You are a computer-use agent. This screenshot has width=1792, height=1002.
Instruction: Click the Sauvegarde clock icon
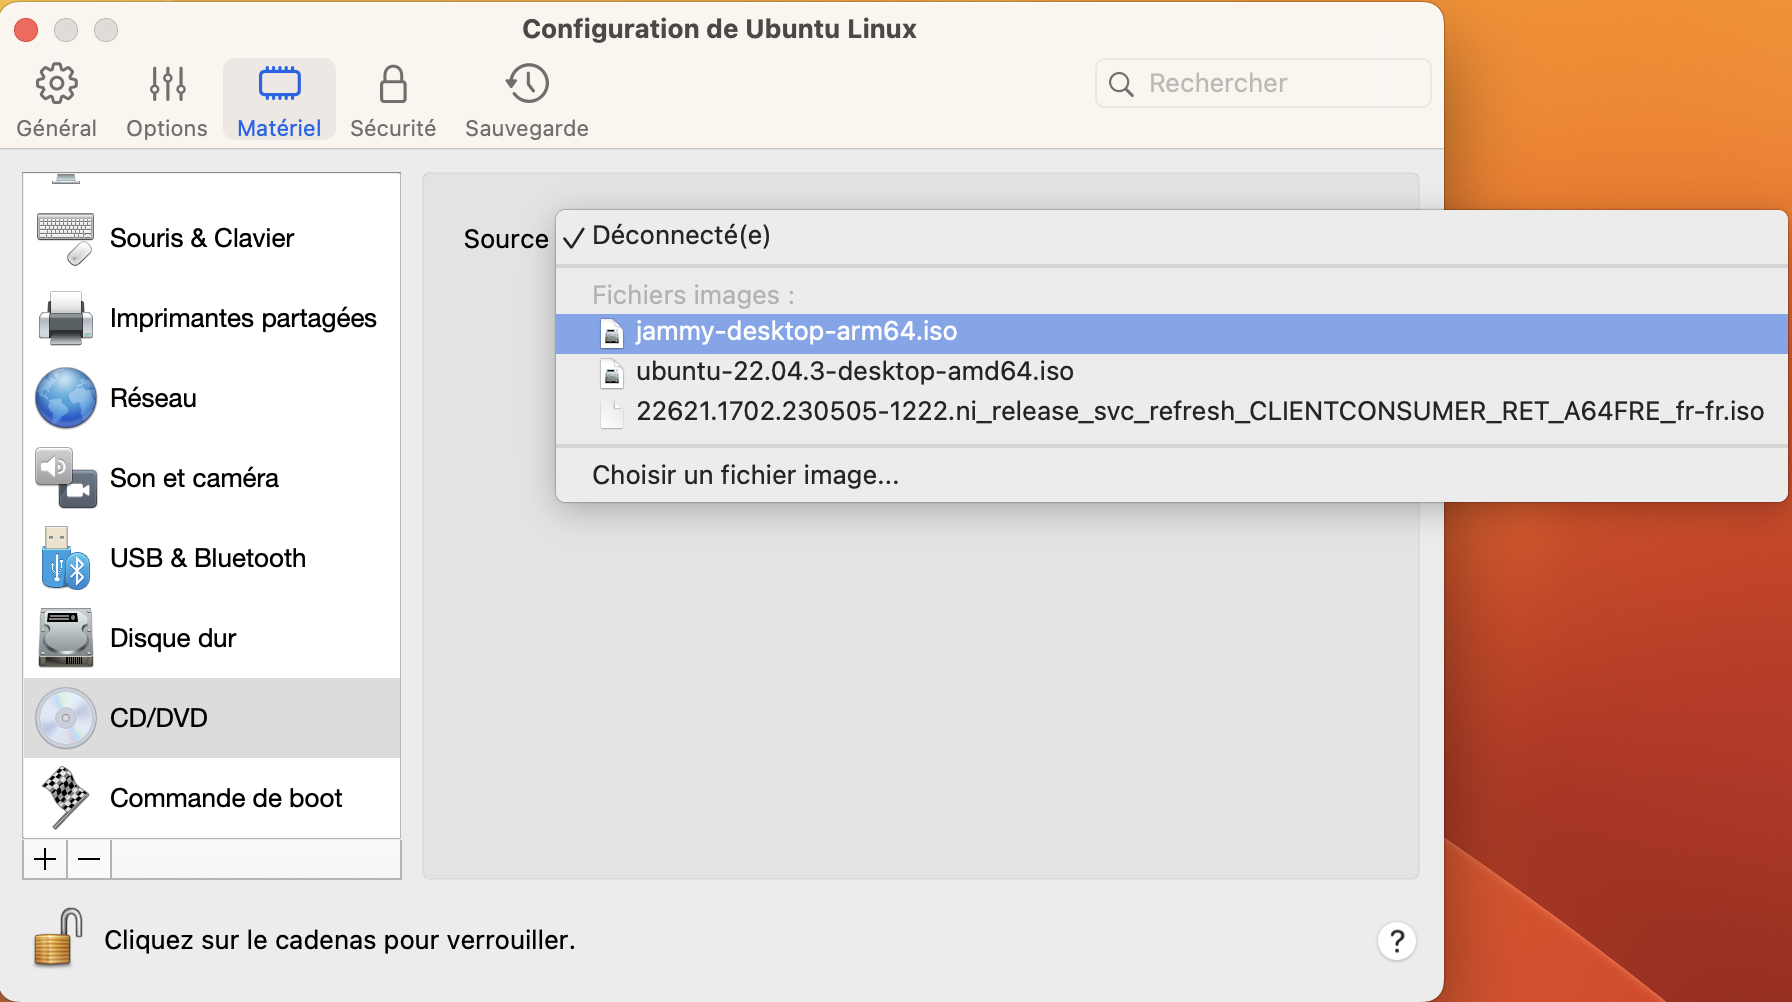(527, 84)
